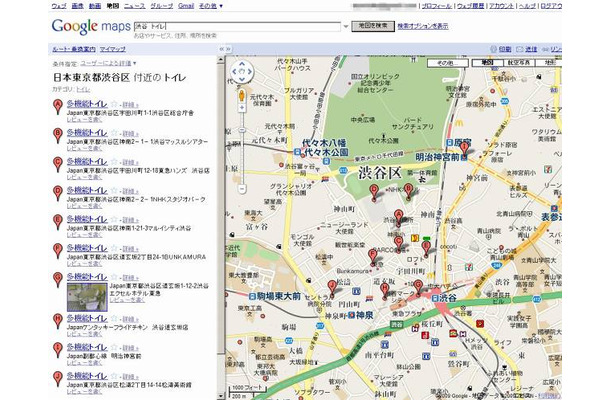Star result H 多機能トイレ
This screenshot has width=610, height=400.
pos(114,318)
